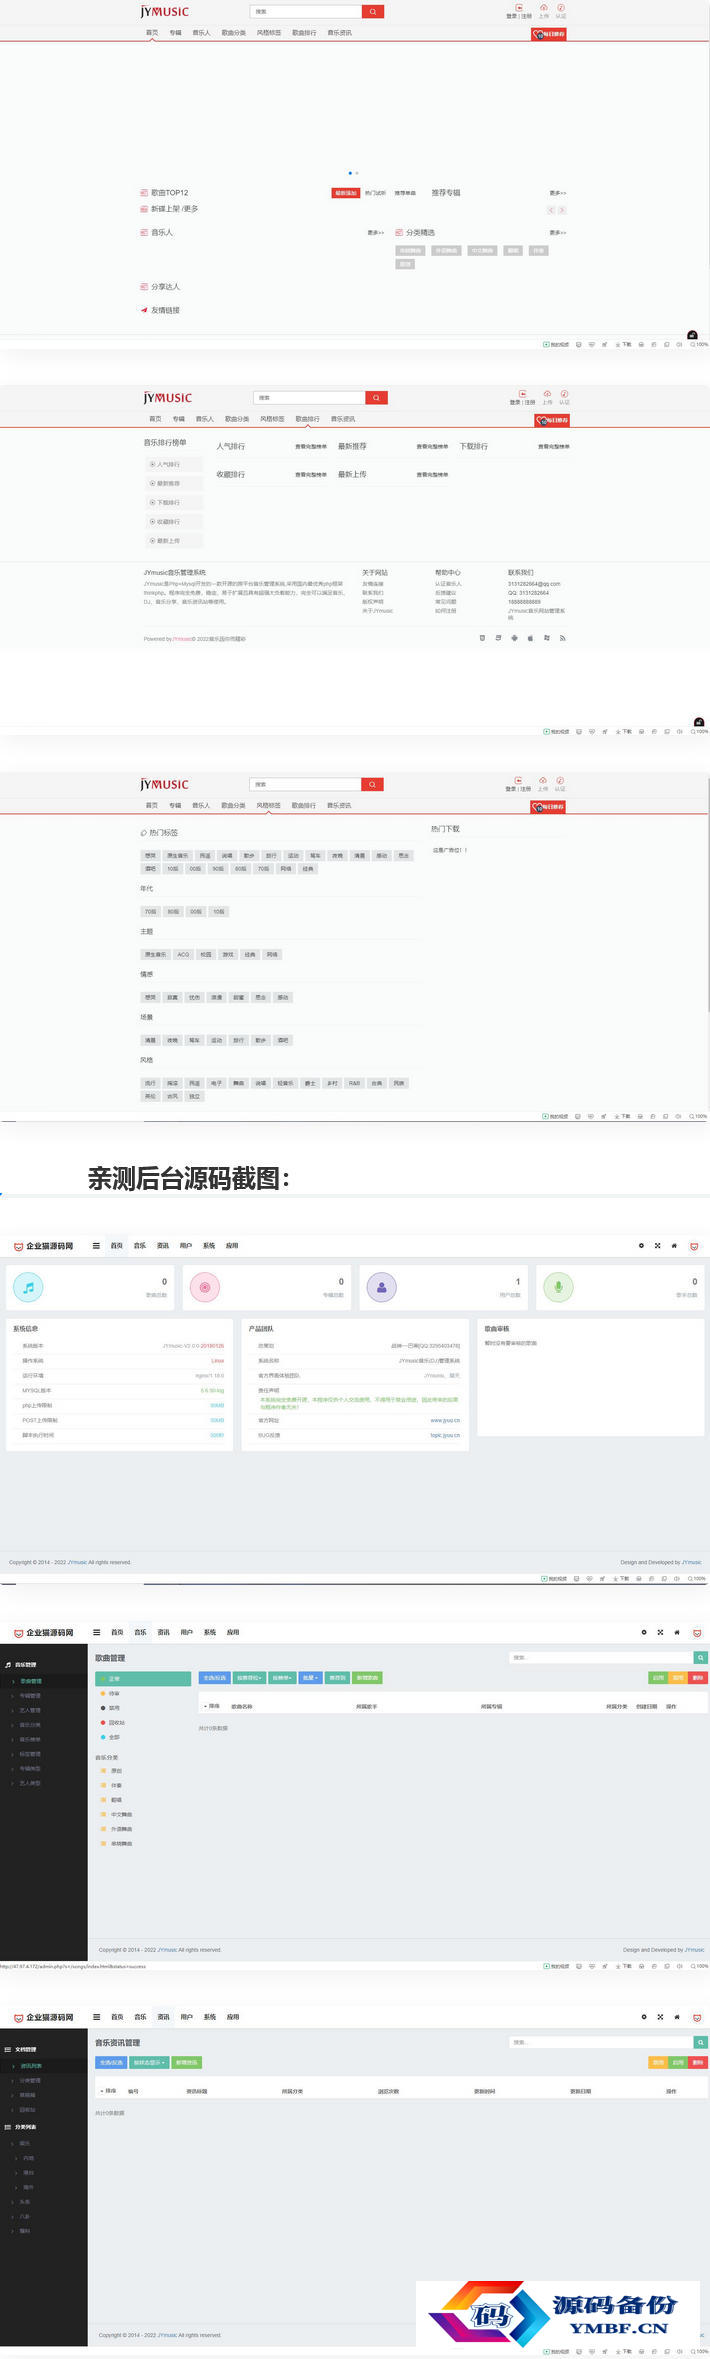Expand 艺人管理 in the music admin sidebar
The height and width of the screenshot is (2359, 710).
30,1710
